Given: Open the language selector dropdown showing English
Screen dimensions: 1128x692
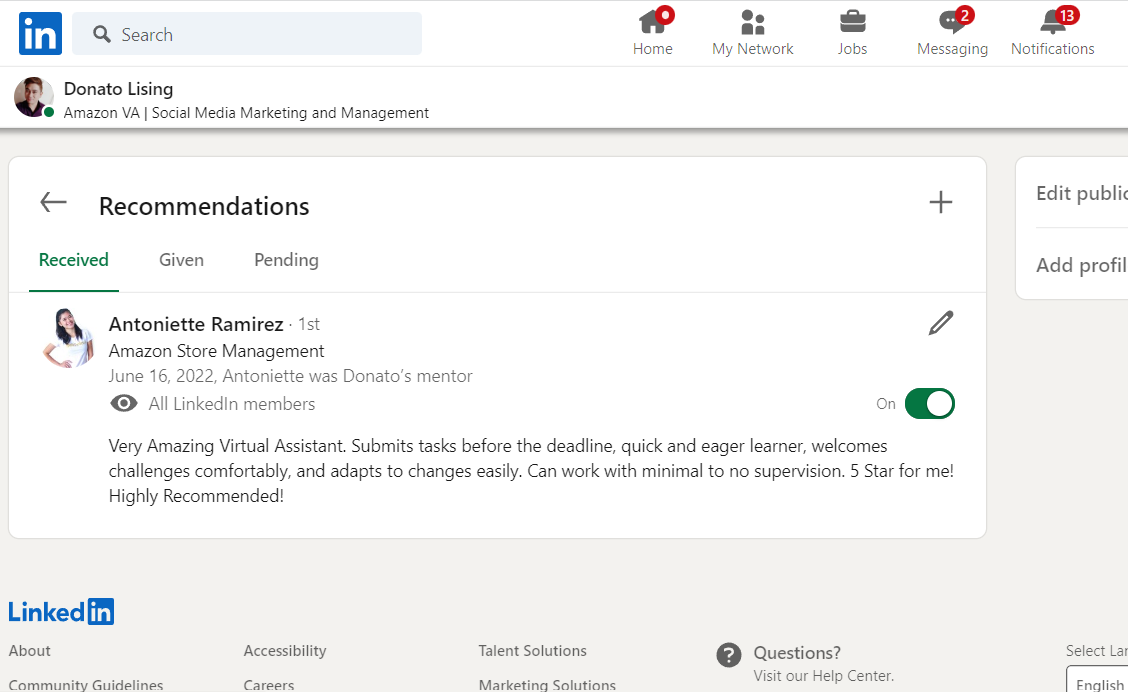Looking at the screenshot, I should 1098,680.
